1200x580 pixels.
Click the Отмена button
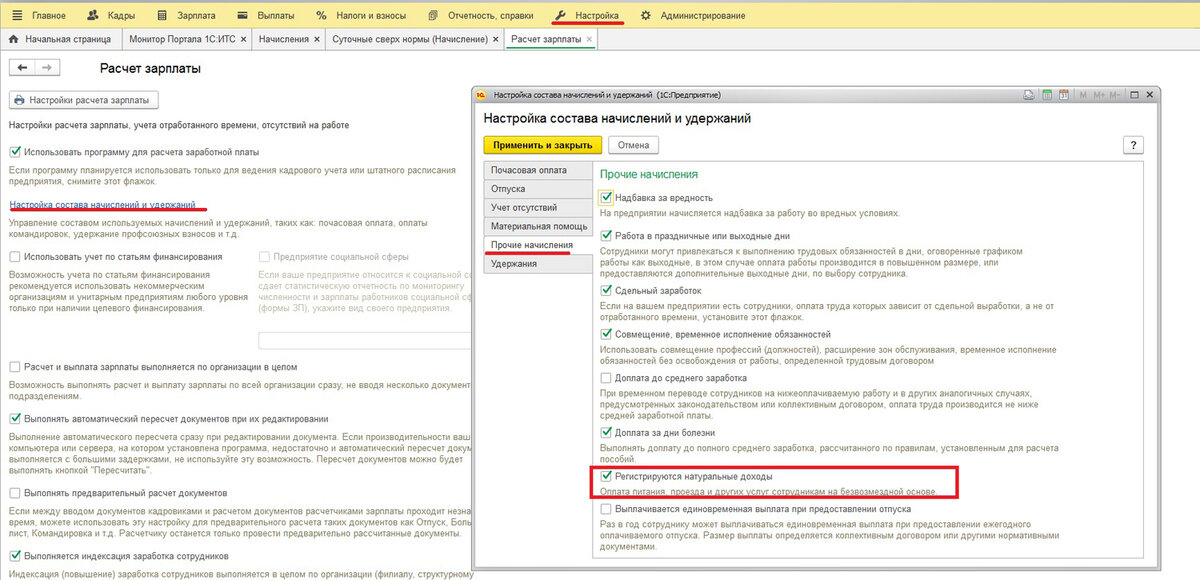coord(633,145)
